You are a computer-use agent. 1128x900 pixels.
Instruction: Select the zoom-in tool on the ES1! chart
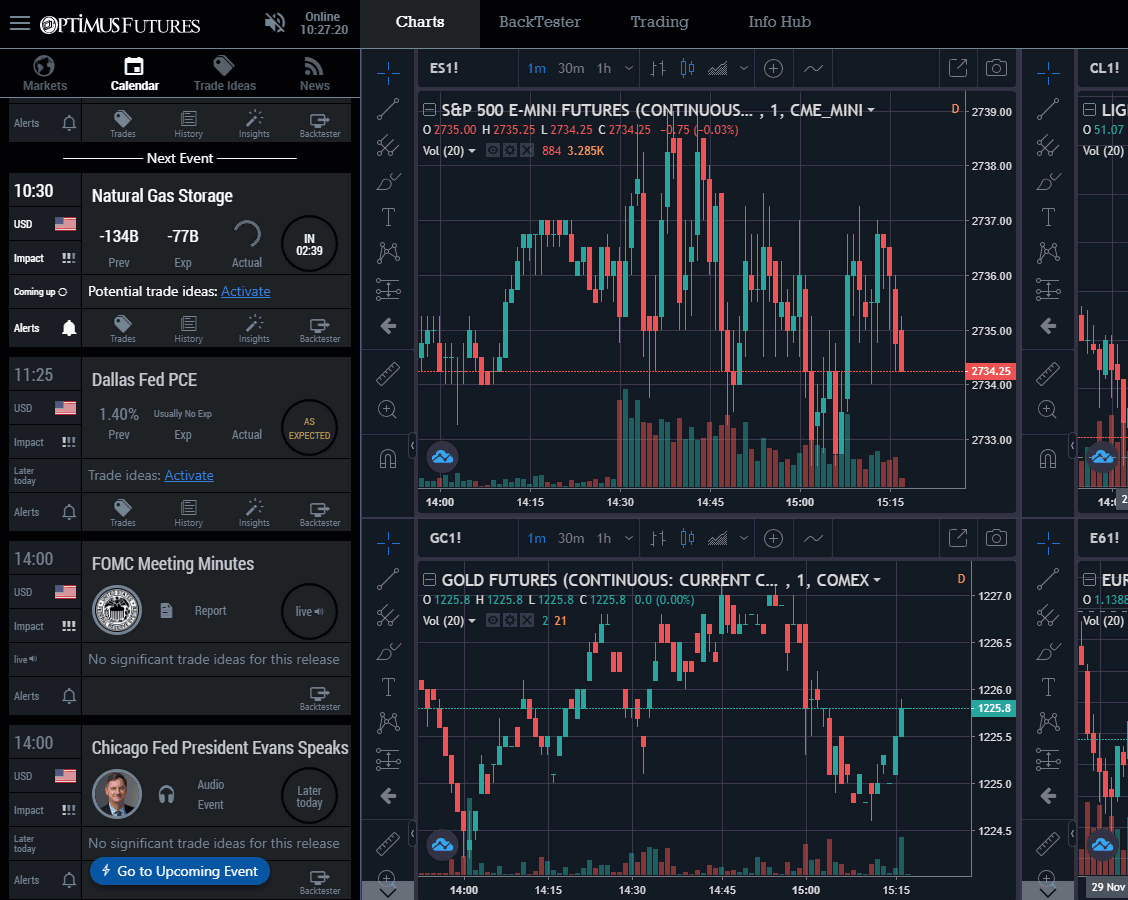click(388, 410)
